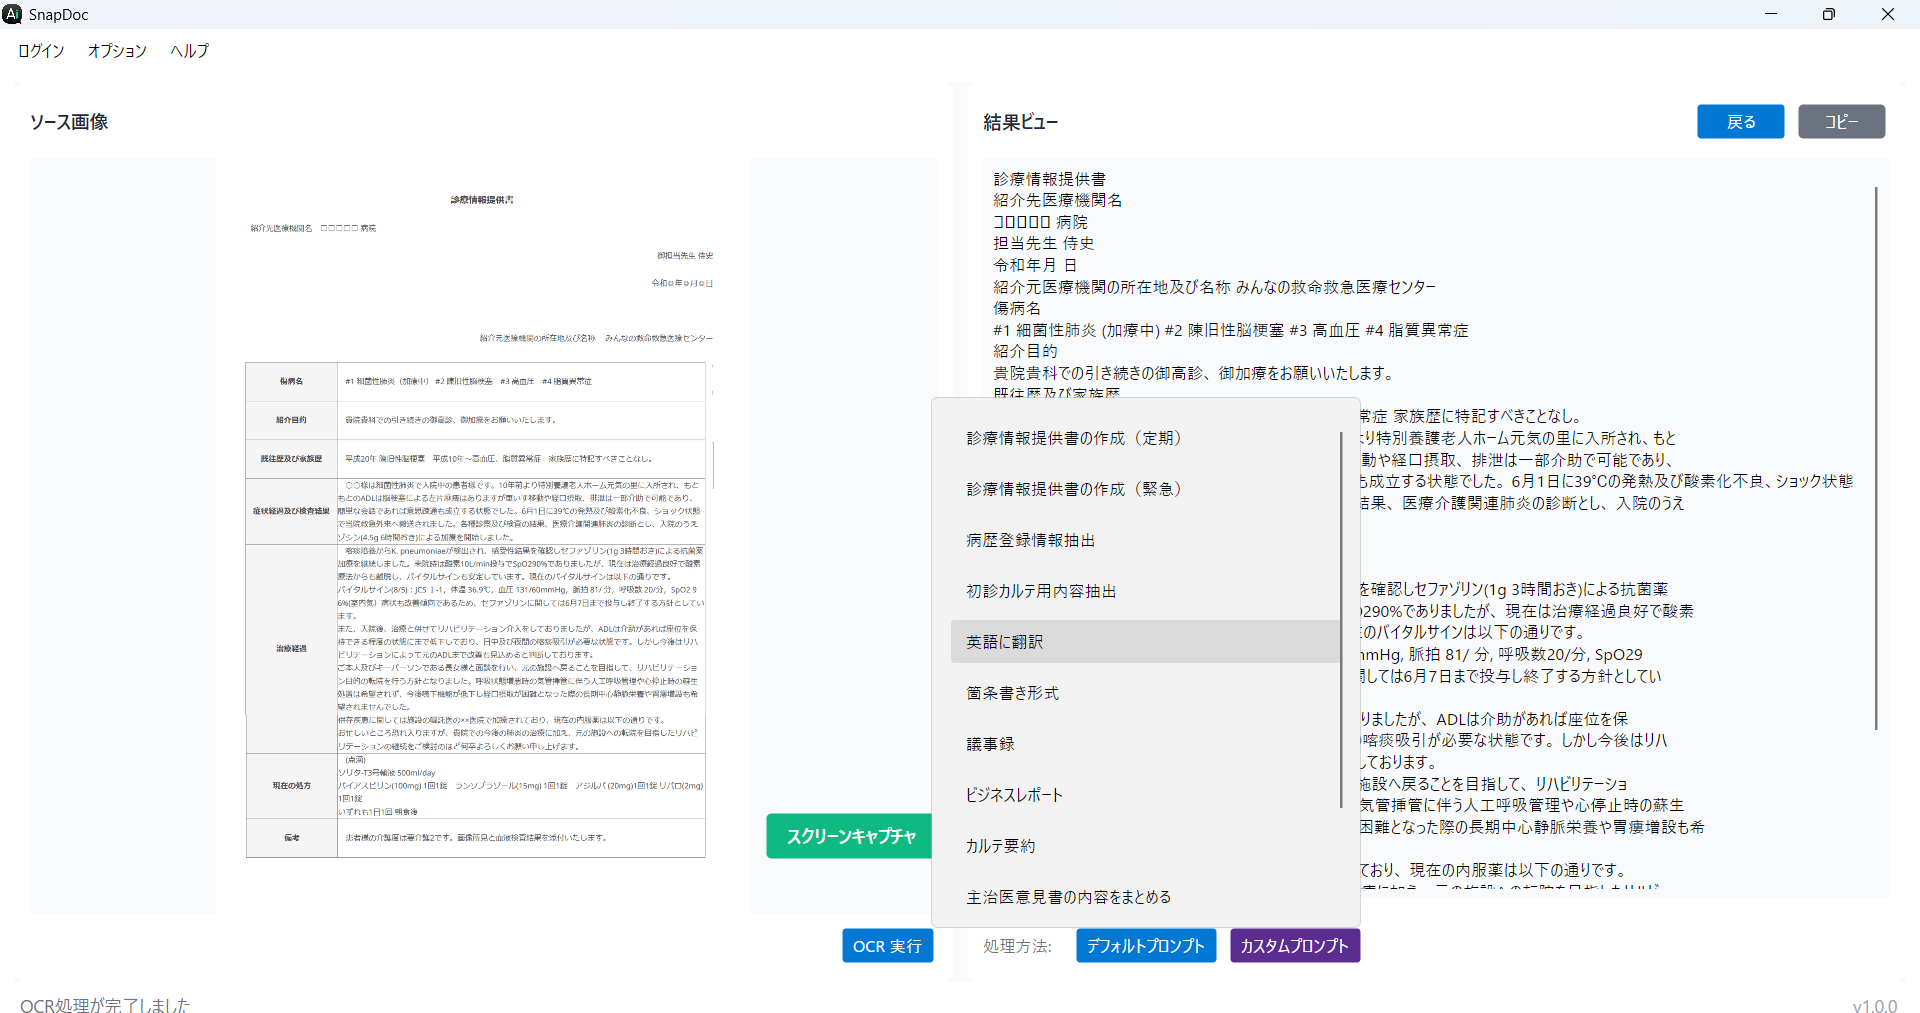Select カルテ要約 prompt
This screenshot has height=1013, width=1920.
pyautogui.click(x=1000, y=846)
